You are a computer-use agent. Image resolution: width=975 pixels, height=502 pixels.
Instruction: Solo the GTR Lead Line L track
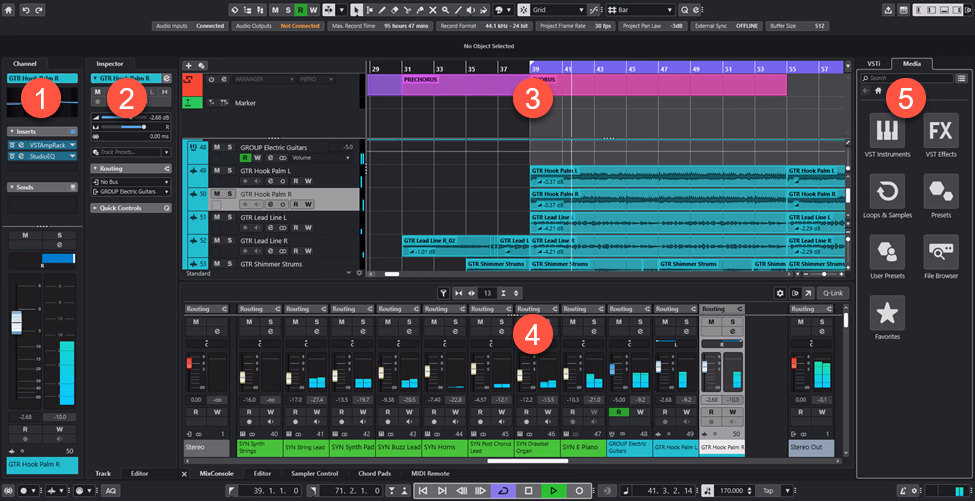pos(229,217)
